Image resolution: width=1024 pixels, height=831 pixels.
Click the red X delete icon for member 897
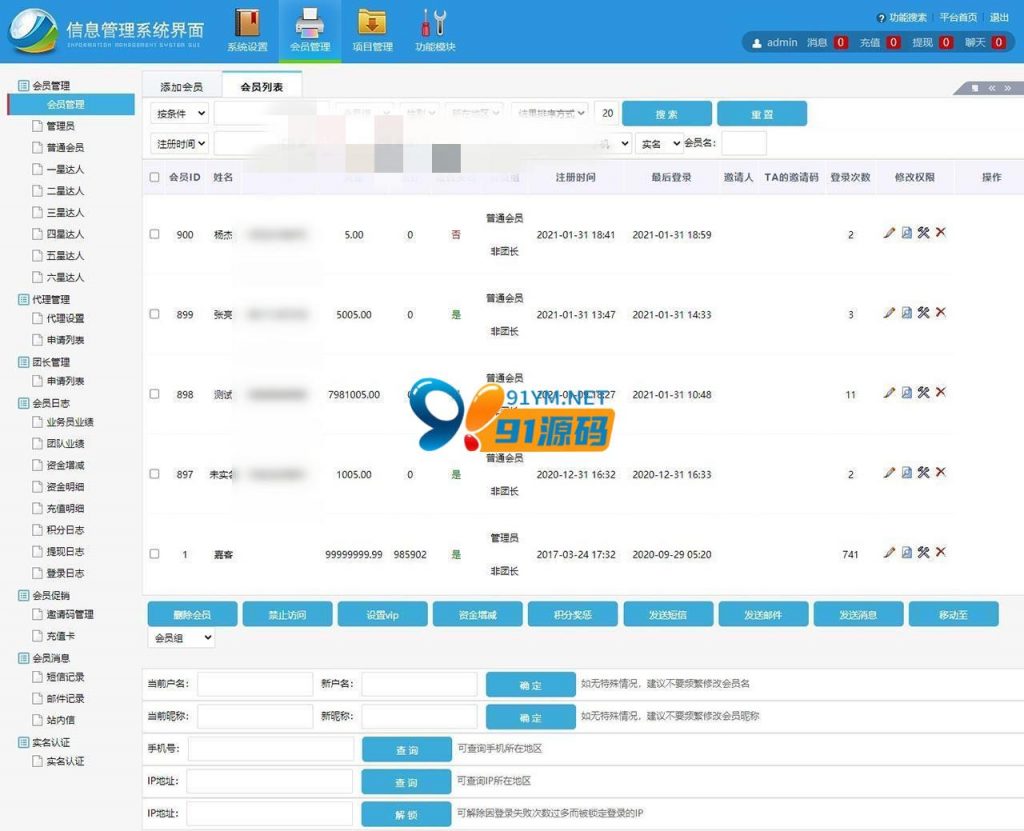[x=940, y=472]
